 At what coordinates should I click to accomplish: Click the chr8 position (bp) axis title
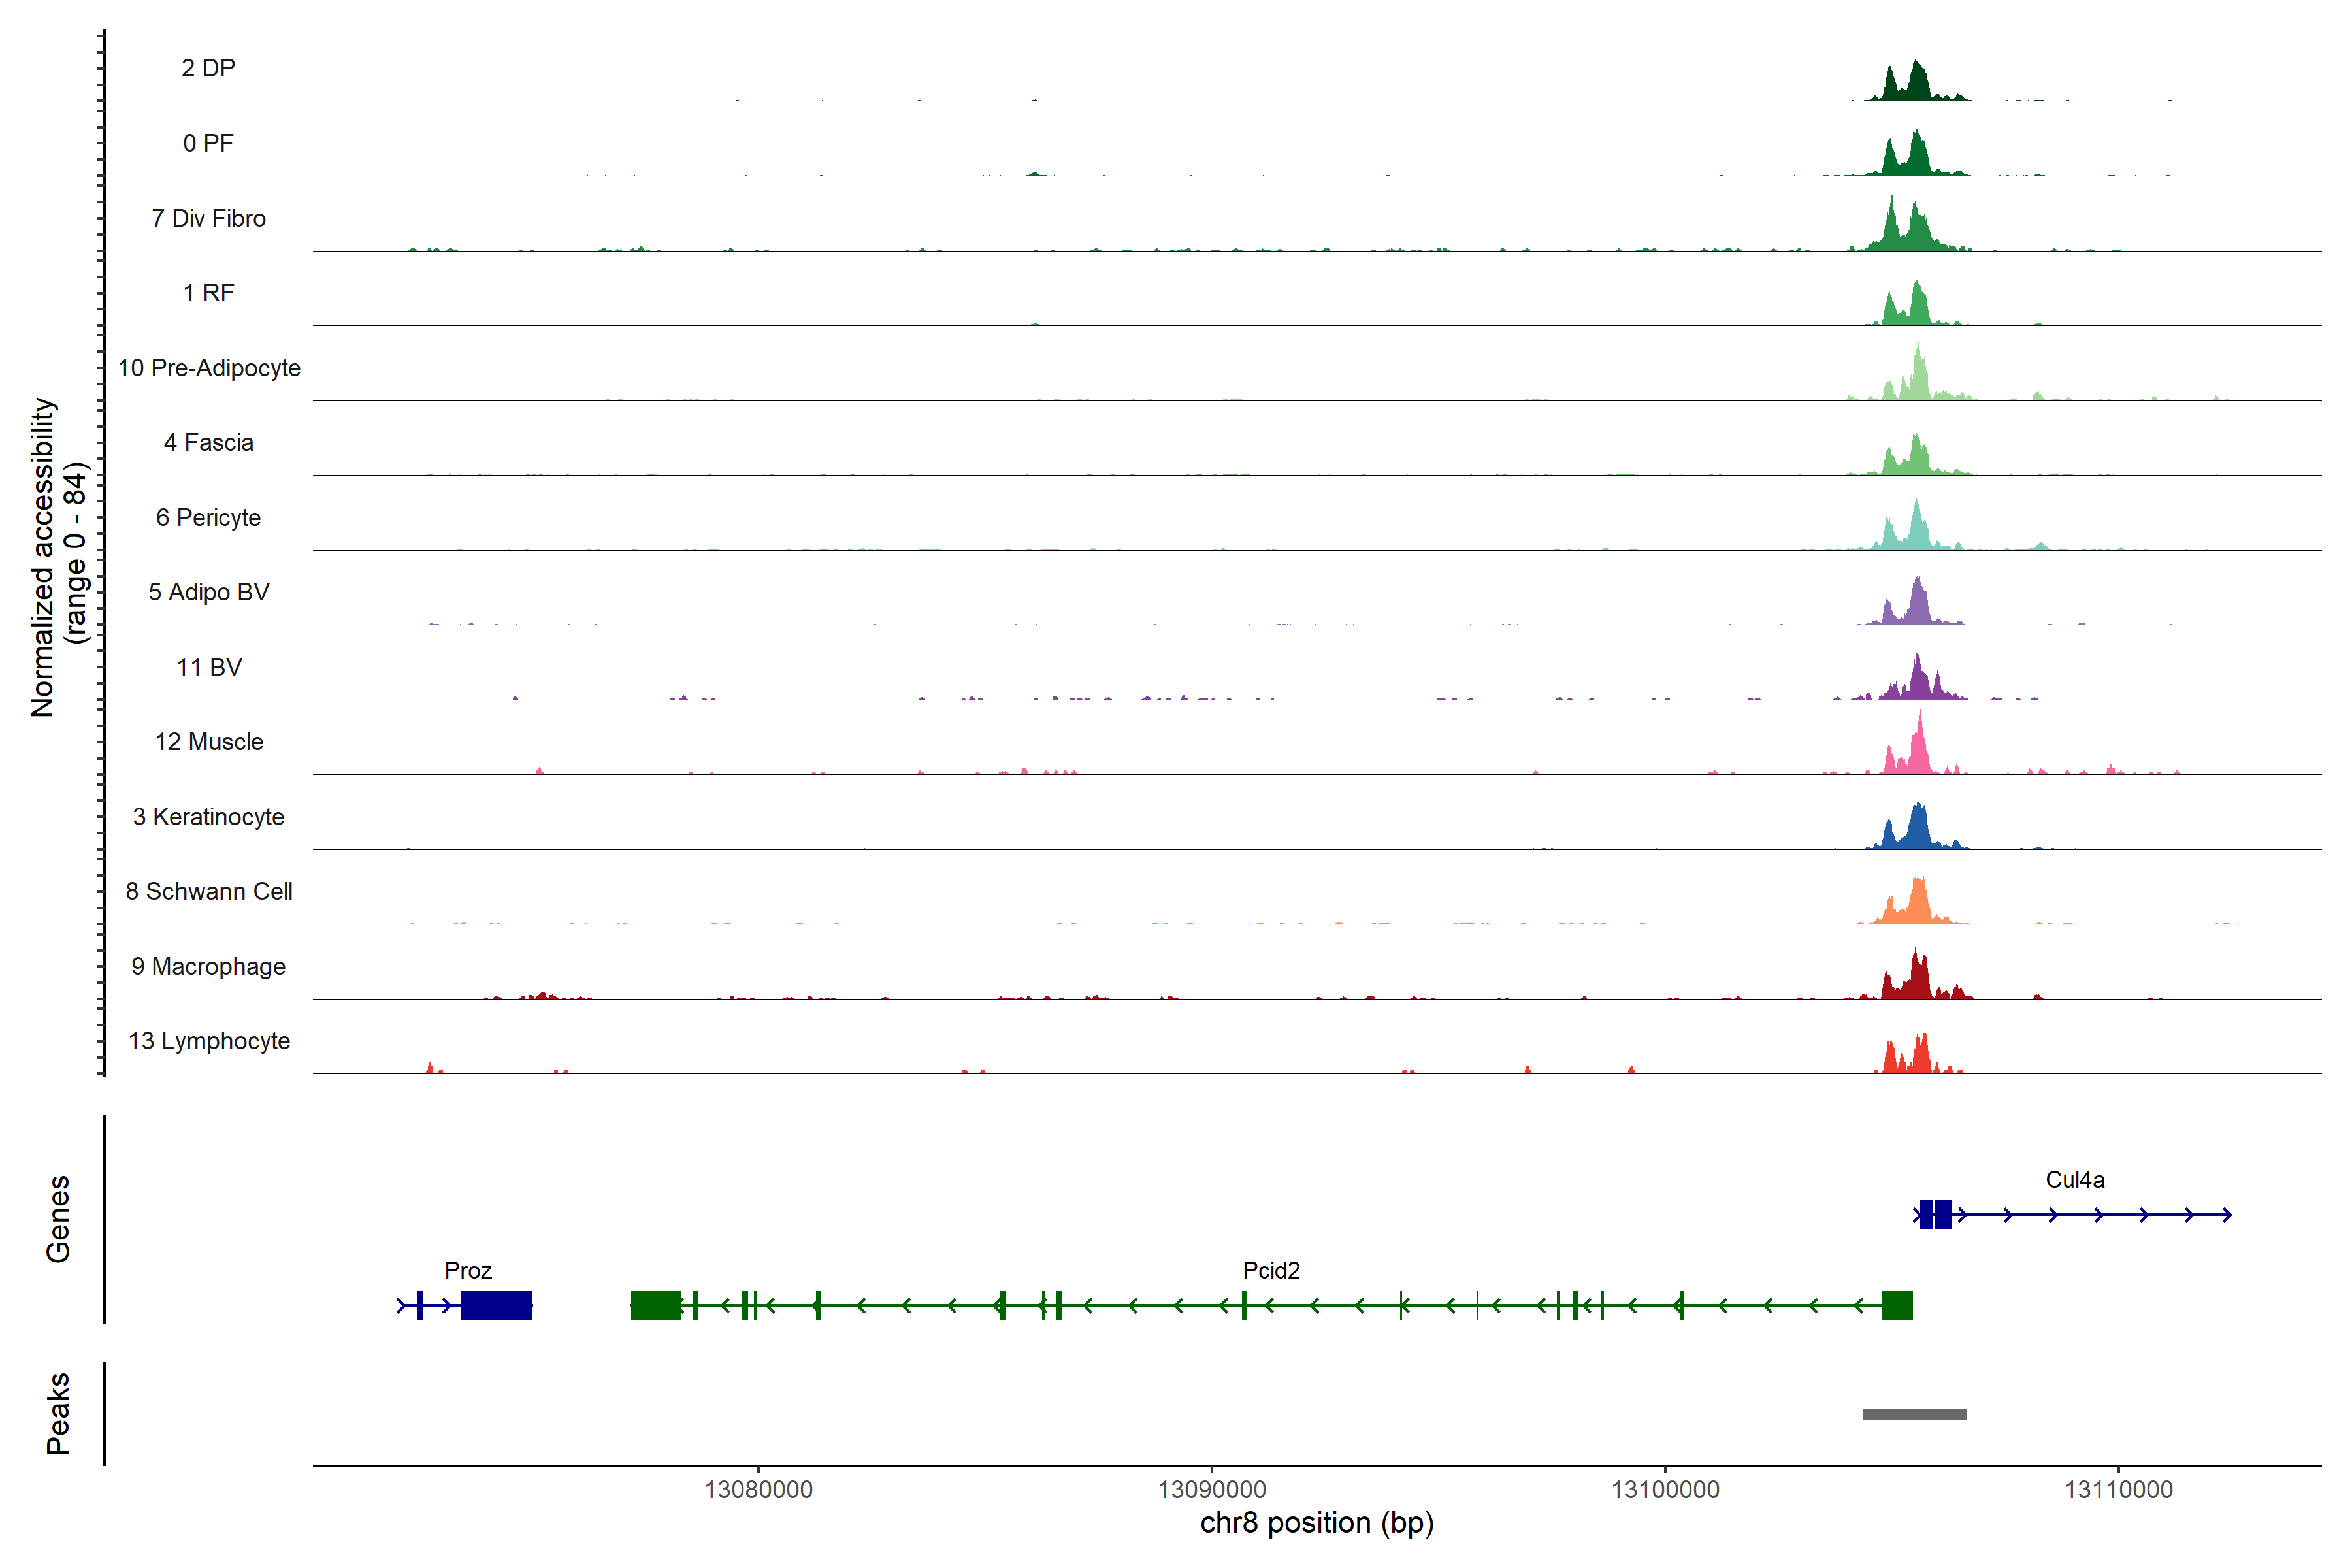click(x=1316, y=1523)
